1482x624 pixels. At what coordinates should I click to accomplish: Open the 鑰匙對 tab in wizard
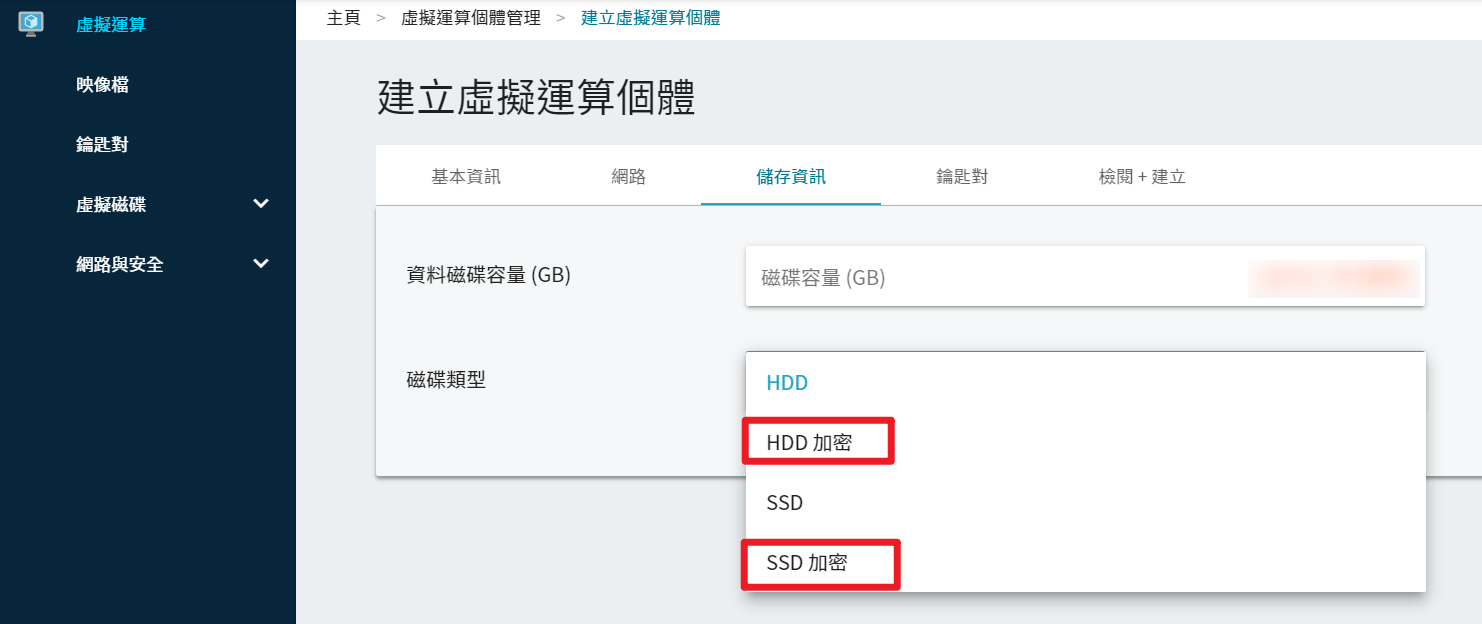tap(962, 177)
